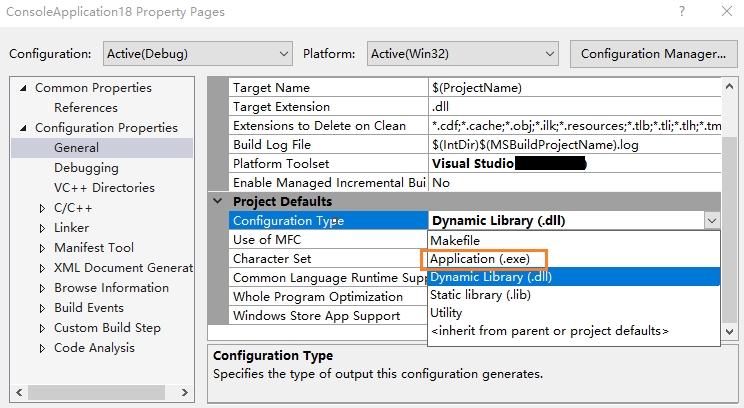
Task: Pick Utility from configuration type list
Action: (x=446, y=313)
